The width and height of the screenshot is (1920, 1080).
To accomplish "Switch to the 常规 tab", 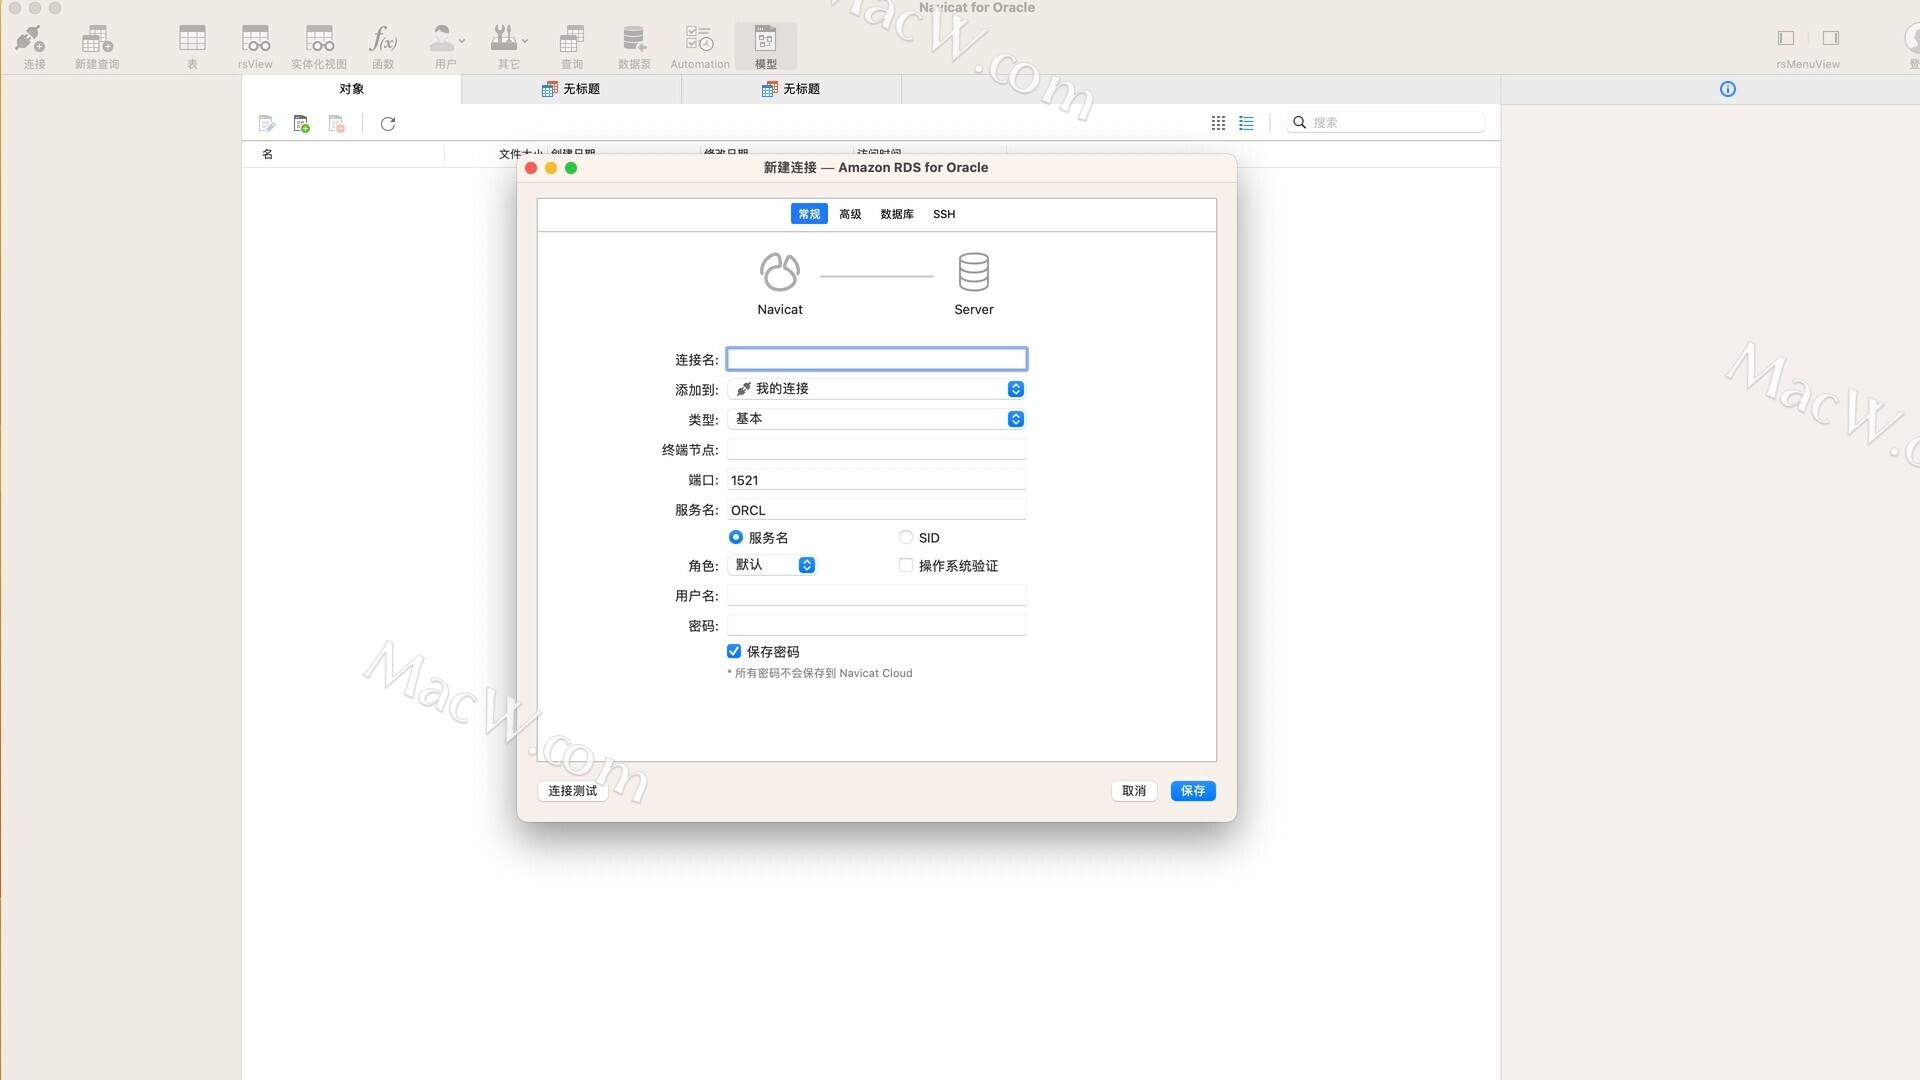I will (x=809, y=214).
